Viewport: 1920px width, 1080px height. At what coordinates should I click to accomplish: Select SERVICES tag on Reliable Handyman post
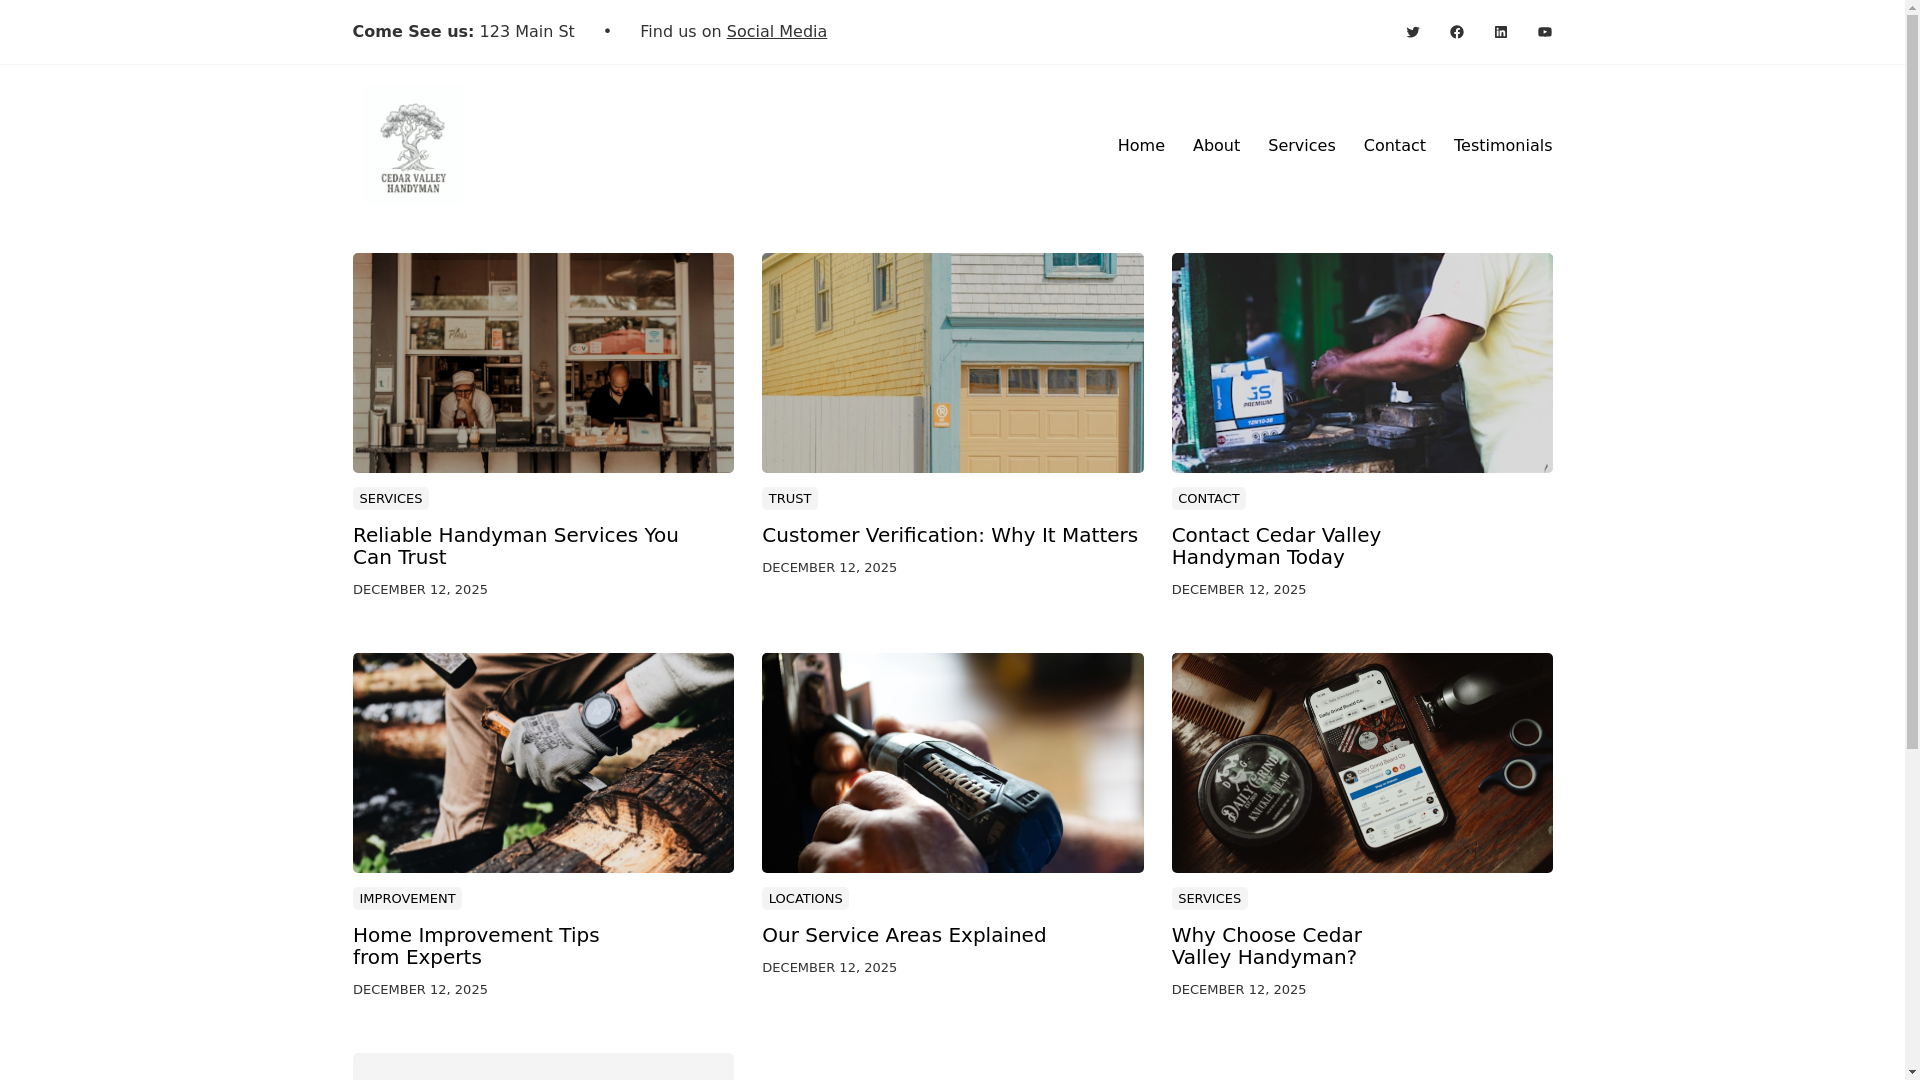tap(390, 498)
